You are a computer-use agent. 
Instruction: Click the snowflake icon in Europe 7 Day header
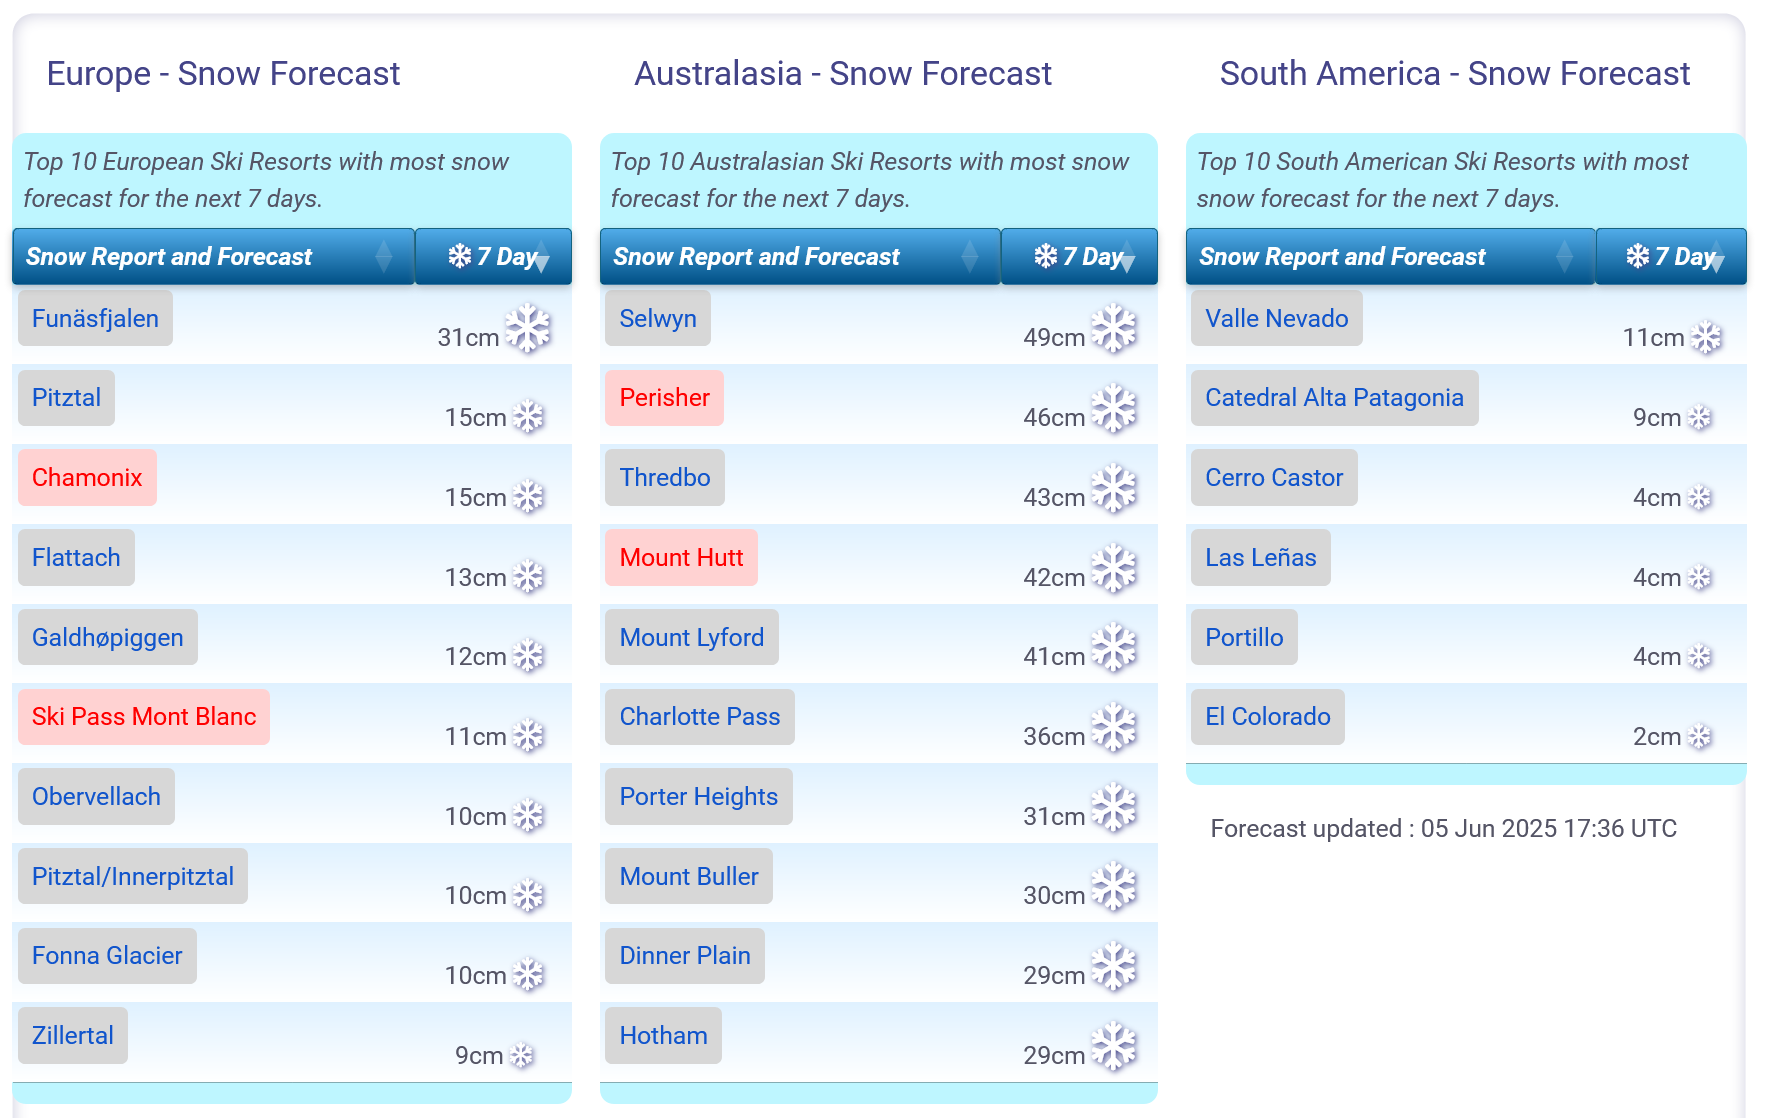pyautogui.click(x=460, y=256)
